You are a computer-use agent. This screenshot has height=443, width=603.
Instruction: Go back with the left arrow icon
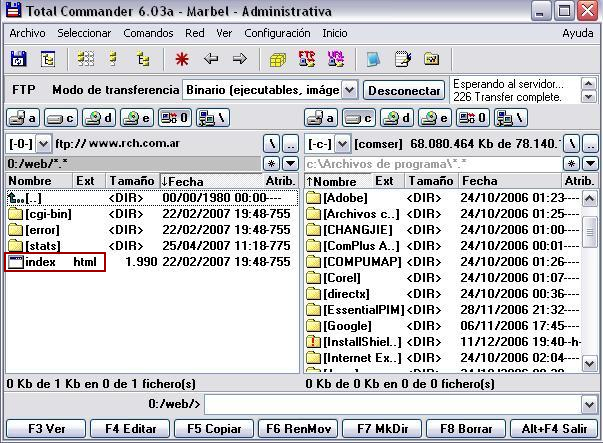point(211,59)
